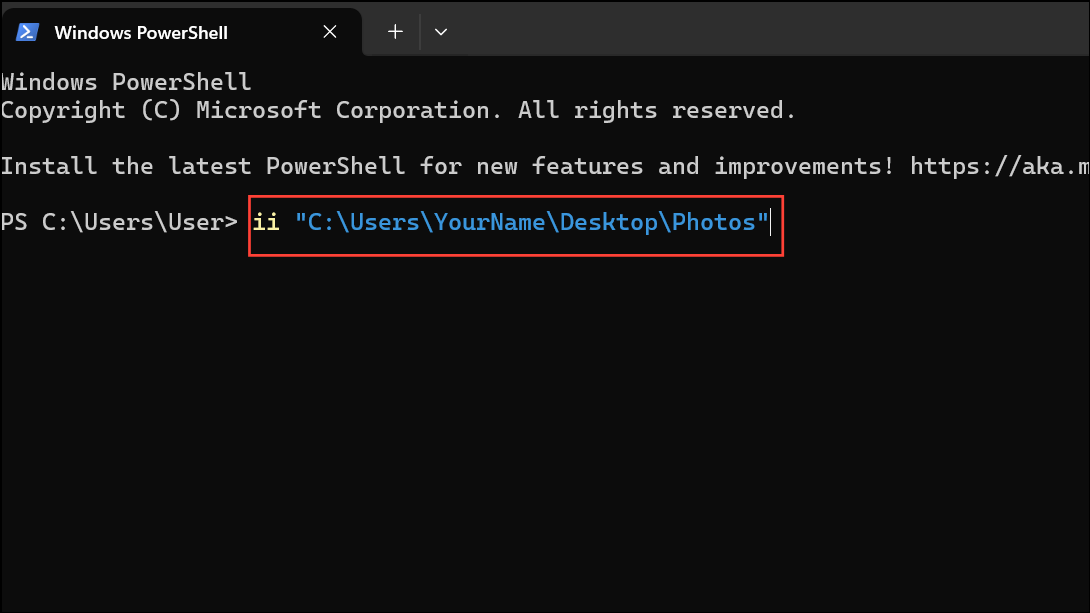The width and height of the screenshot is (1090, 613).
Task: Click the Windows PowerShell banner text line
Action: [x=125, y=82]
